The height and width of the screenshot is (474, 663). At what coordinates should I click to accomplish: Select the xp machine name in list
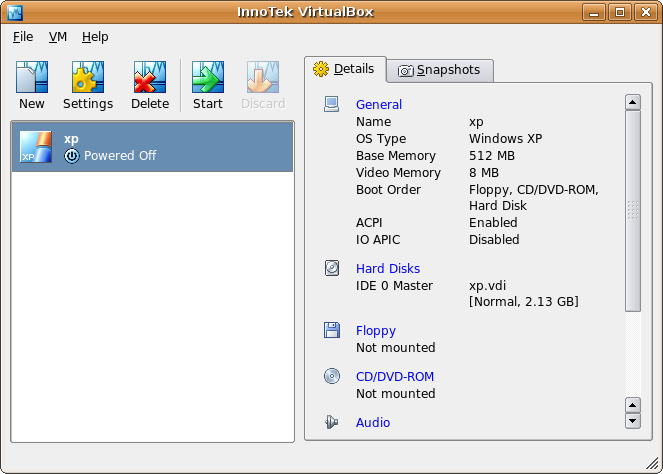click(x=71, y=139)
